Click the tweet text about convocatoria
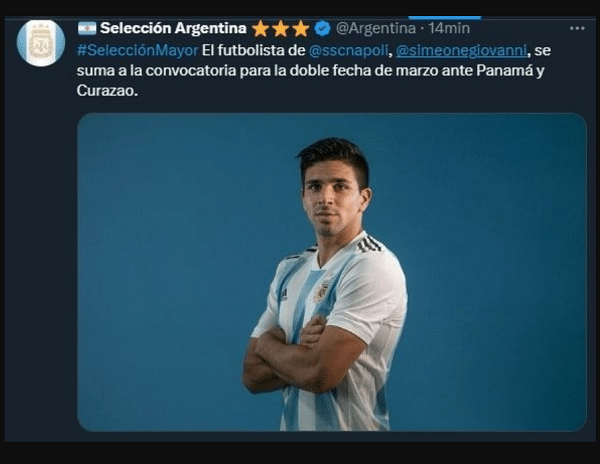600x464 pixels. pyautogui.click(x=314, y=70)
